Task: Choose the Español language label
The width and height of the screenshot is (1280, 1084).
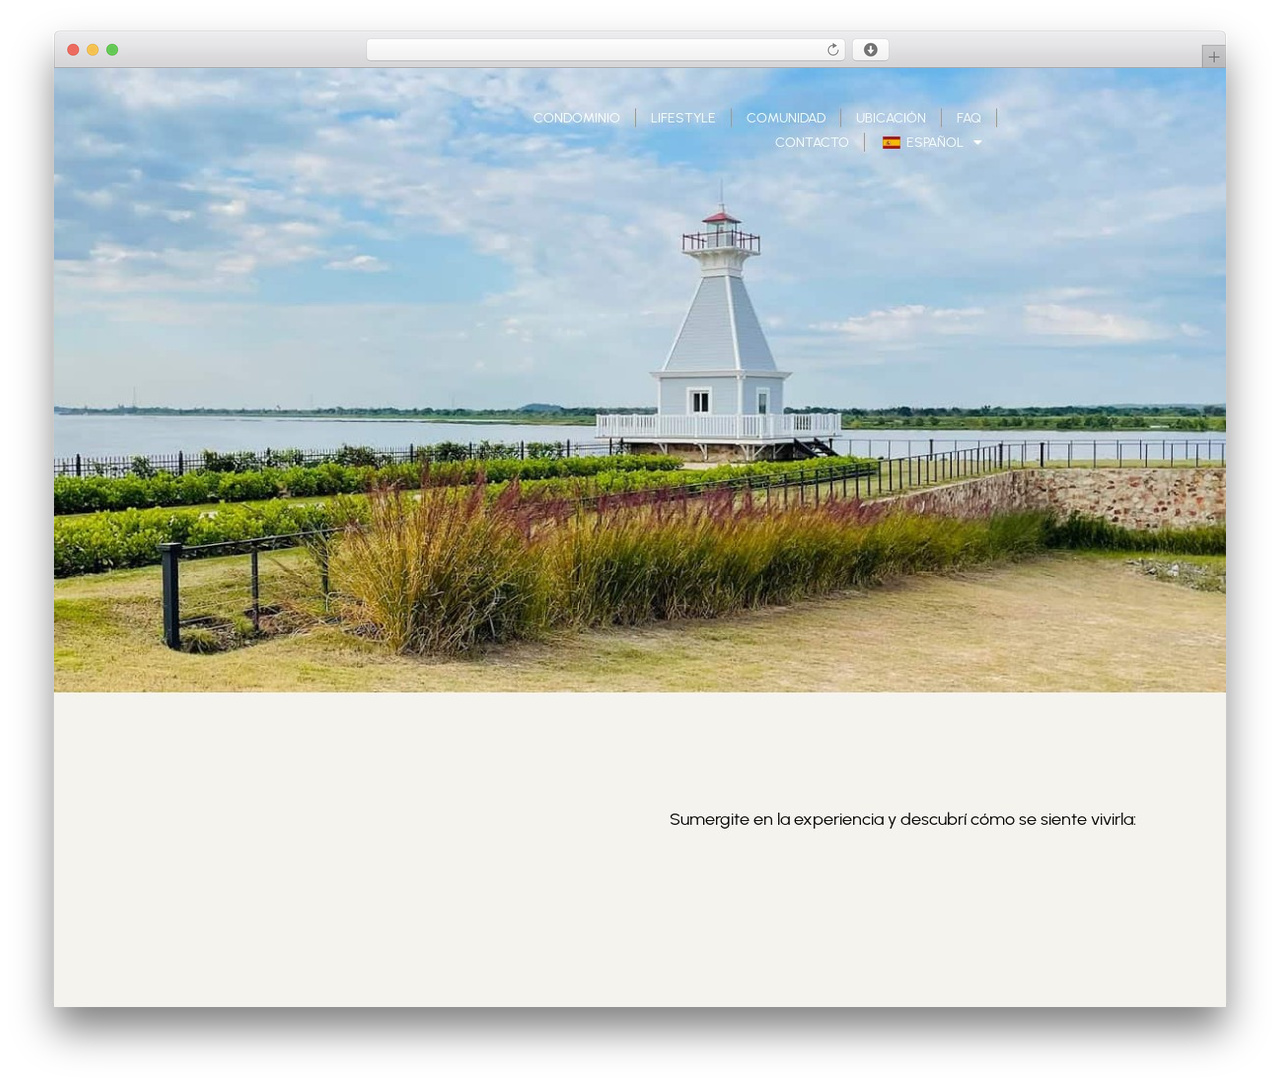Action: coord(934,143)
